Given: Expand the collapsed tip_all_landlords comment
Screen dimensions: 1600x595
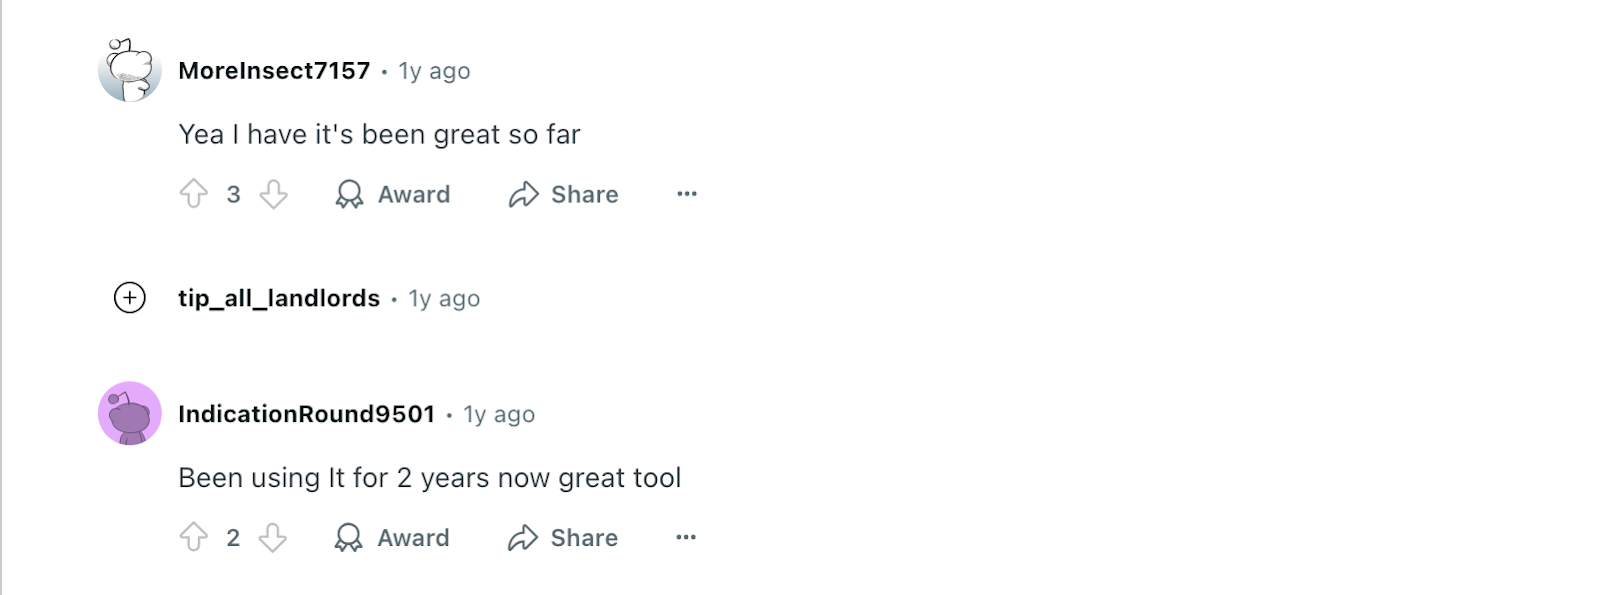Looking at the screenshot, I should tap(130, 298).
